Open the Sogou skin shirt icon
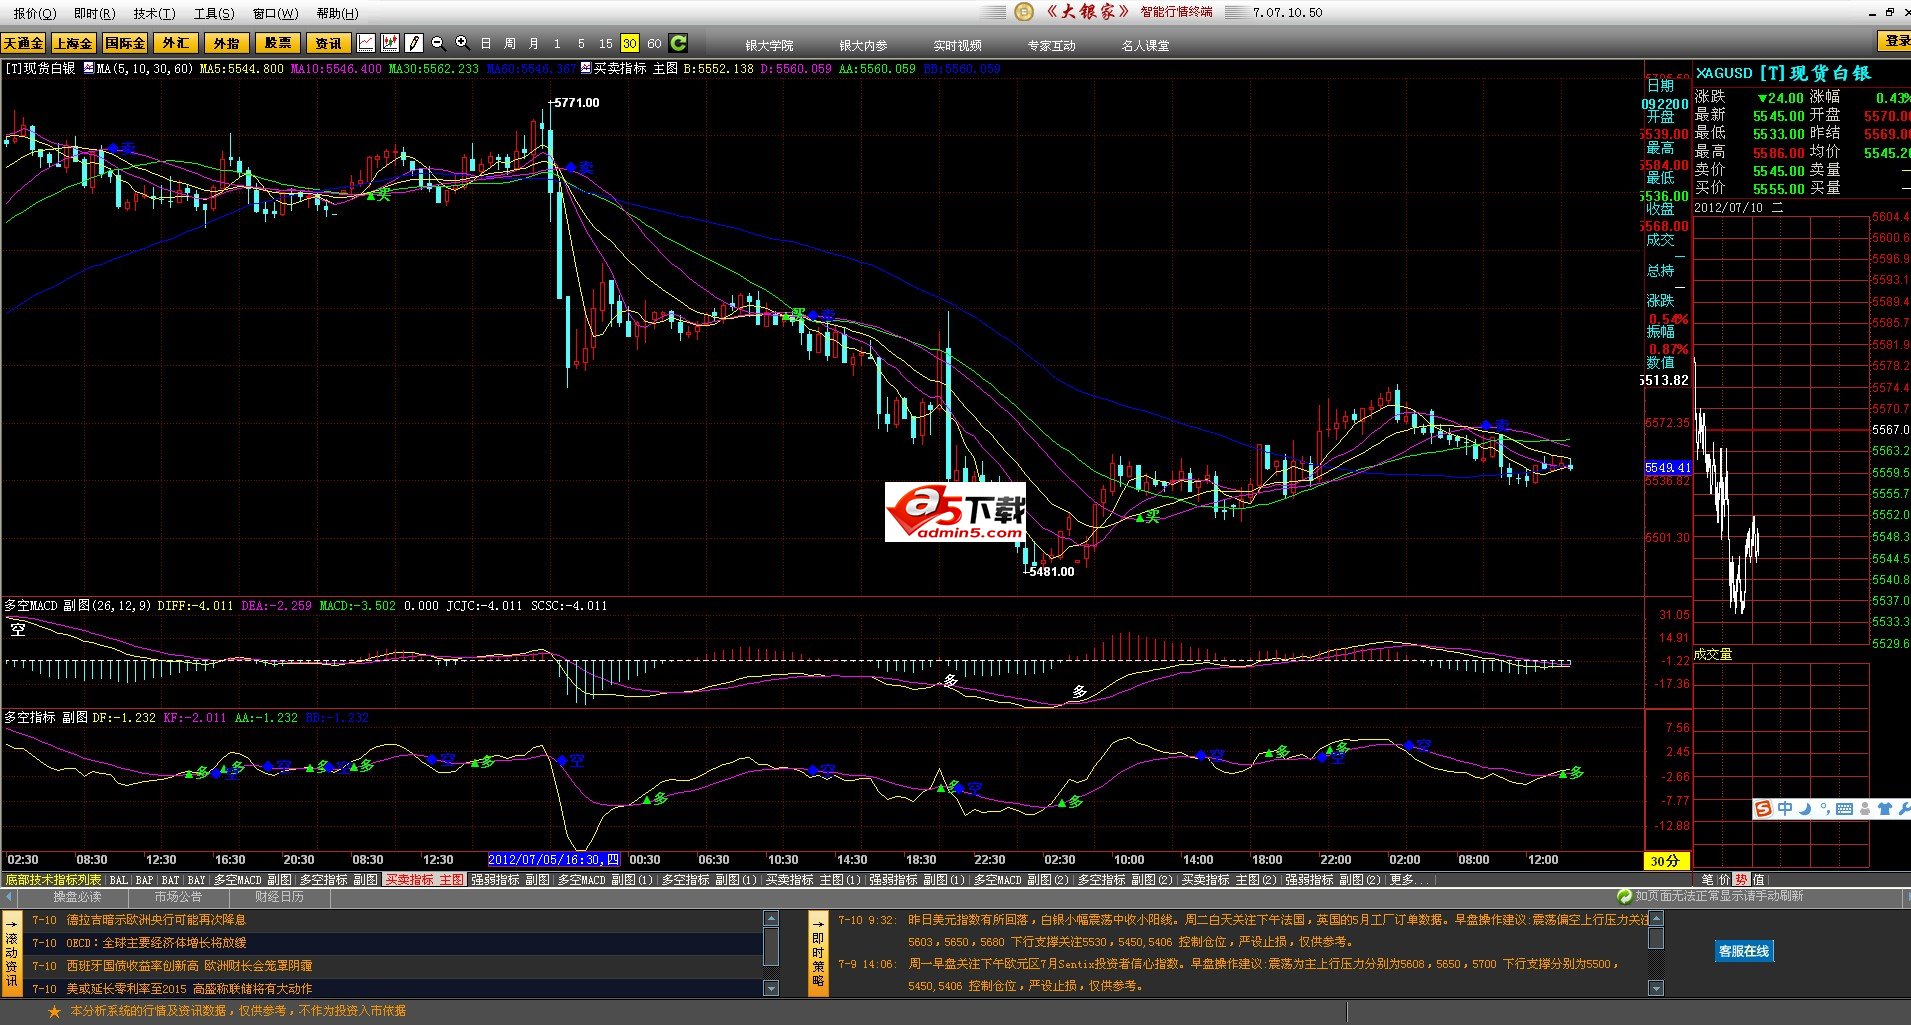The width and height of the screenshot is (1911, 1025). 1885,809
